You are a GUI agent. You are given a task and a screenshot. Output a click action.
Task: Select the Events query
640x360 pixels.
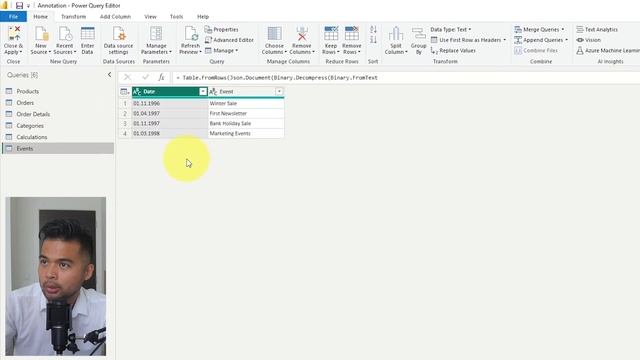point(58,149)
